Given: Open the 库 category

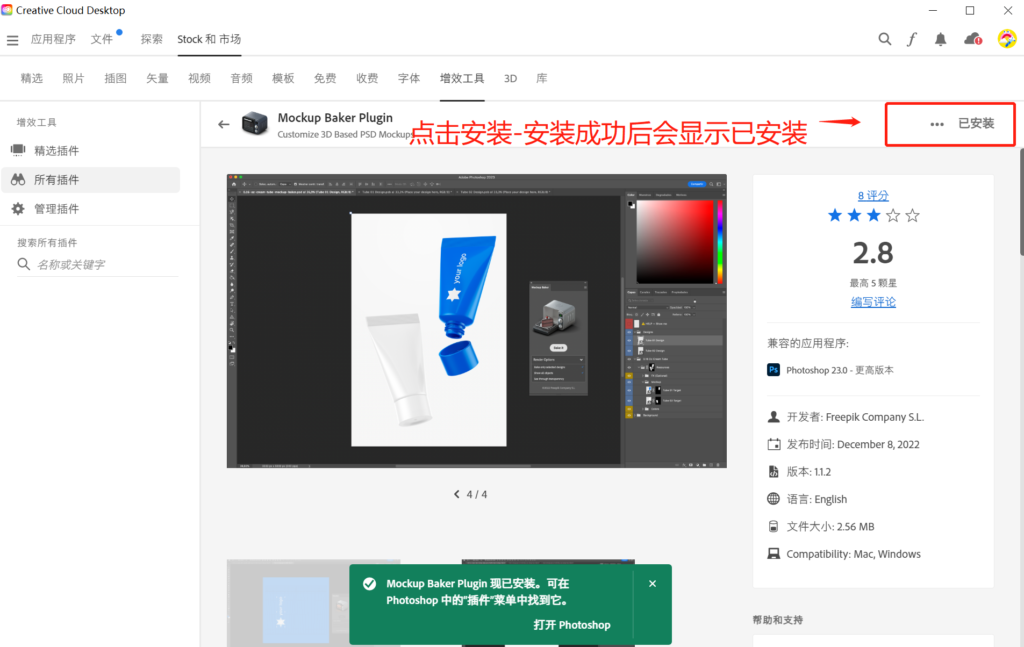Looking at the screenshot, I should pyautogui.click(x=541, y=78).
